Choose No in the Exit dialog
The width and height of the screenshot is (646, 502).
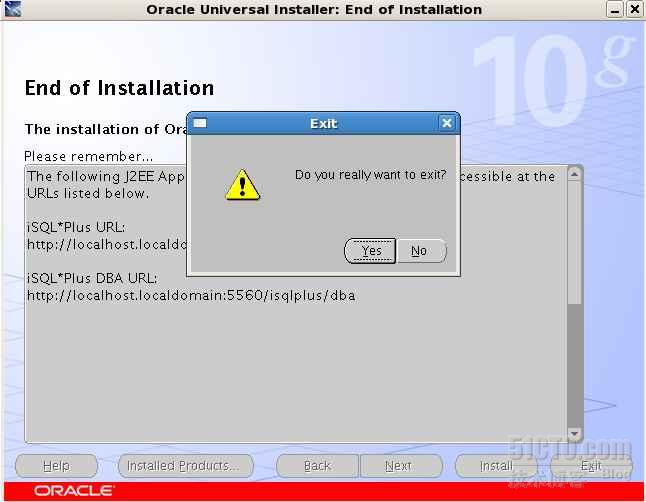click(x=421, y=251)
